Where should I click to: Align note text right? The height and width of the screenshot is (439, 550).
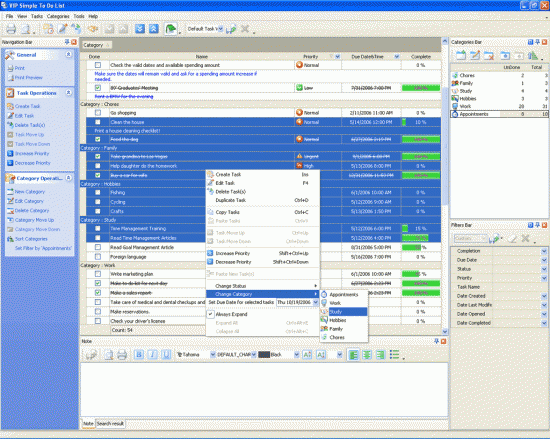(380, 354)
